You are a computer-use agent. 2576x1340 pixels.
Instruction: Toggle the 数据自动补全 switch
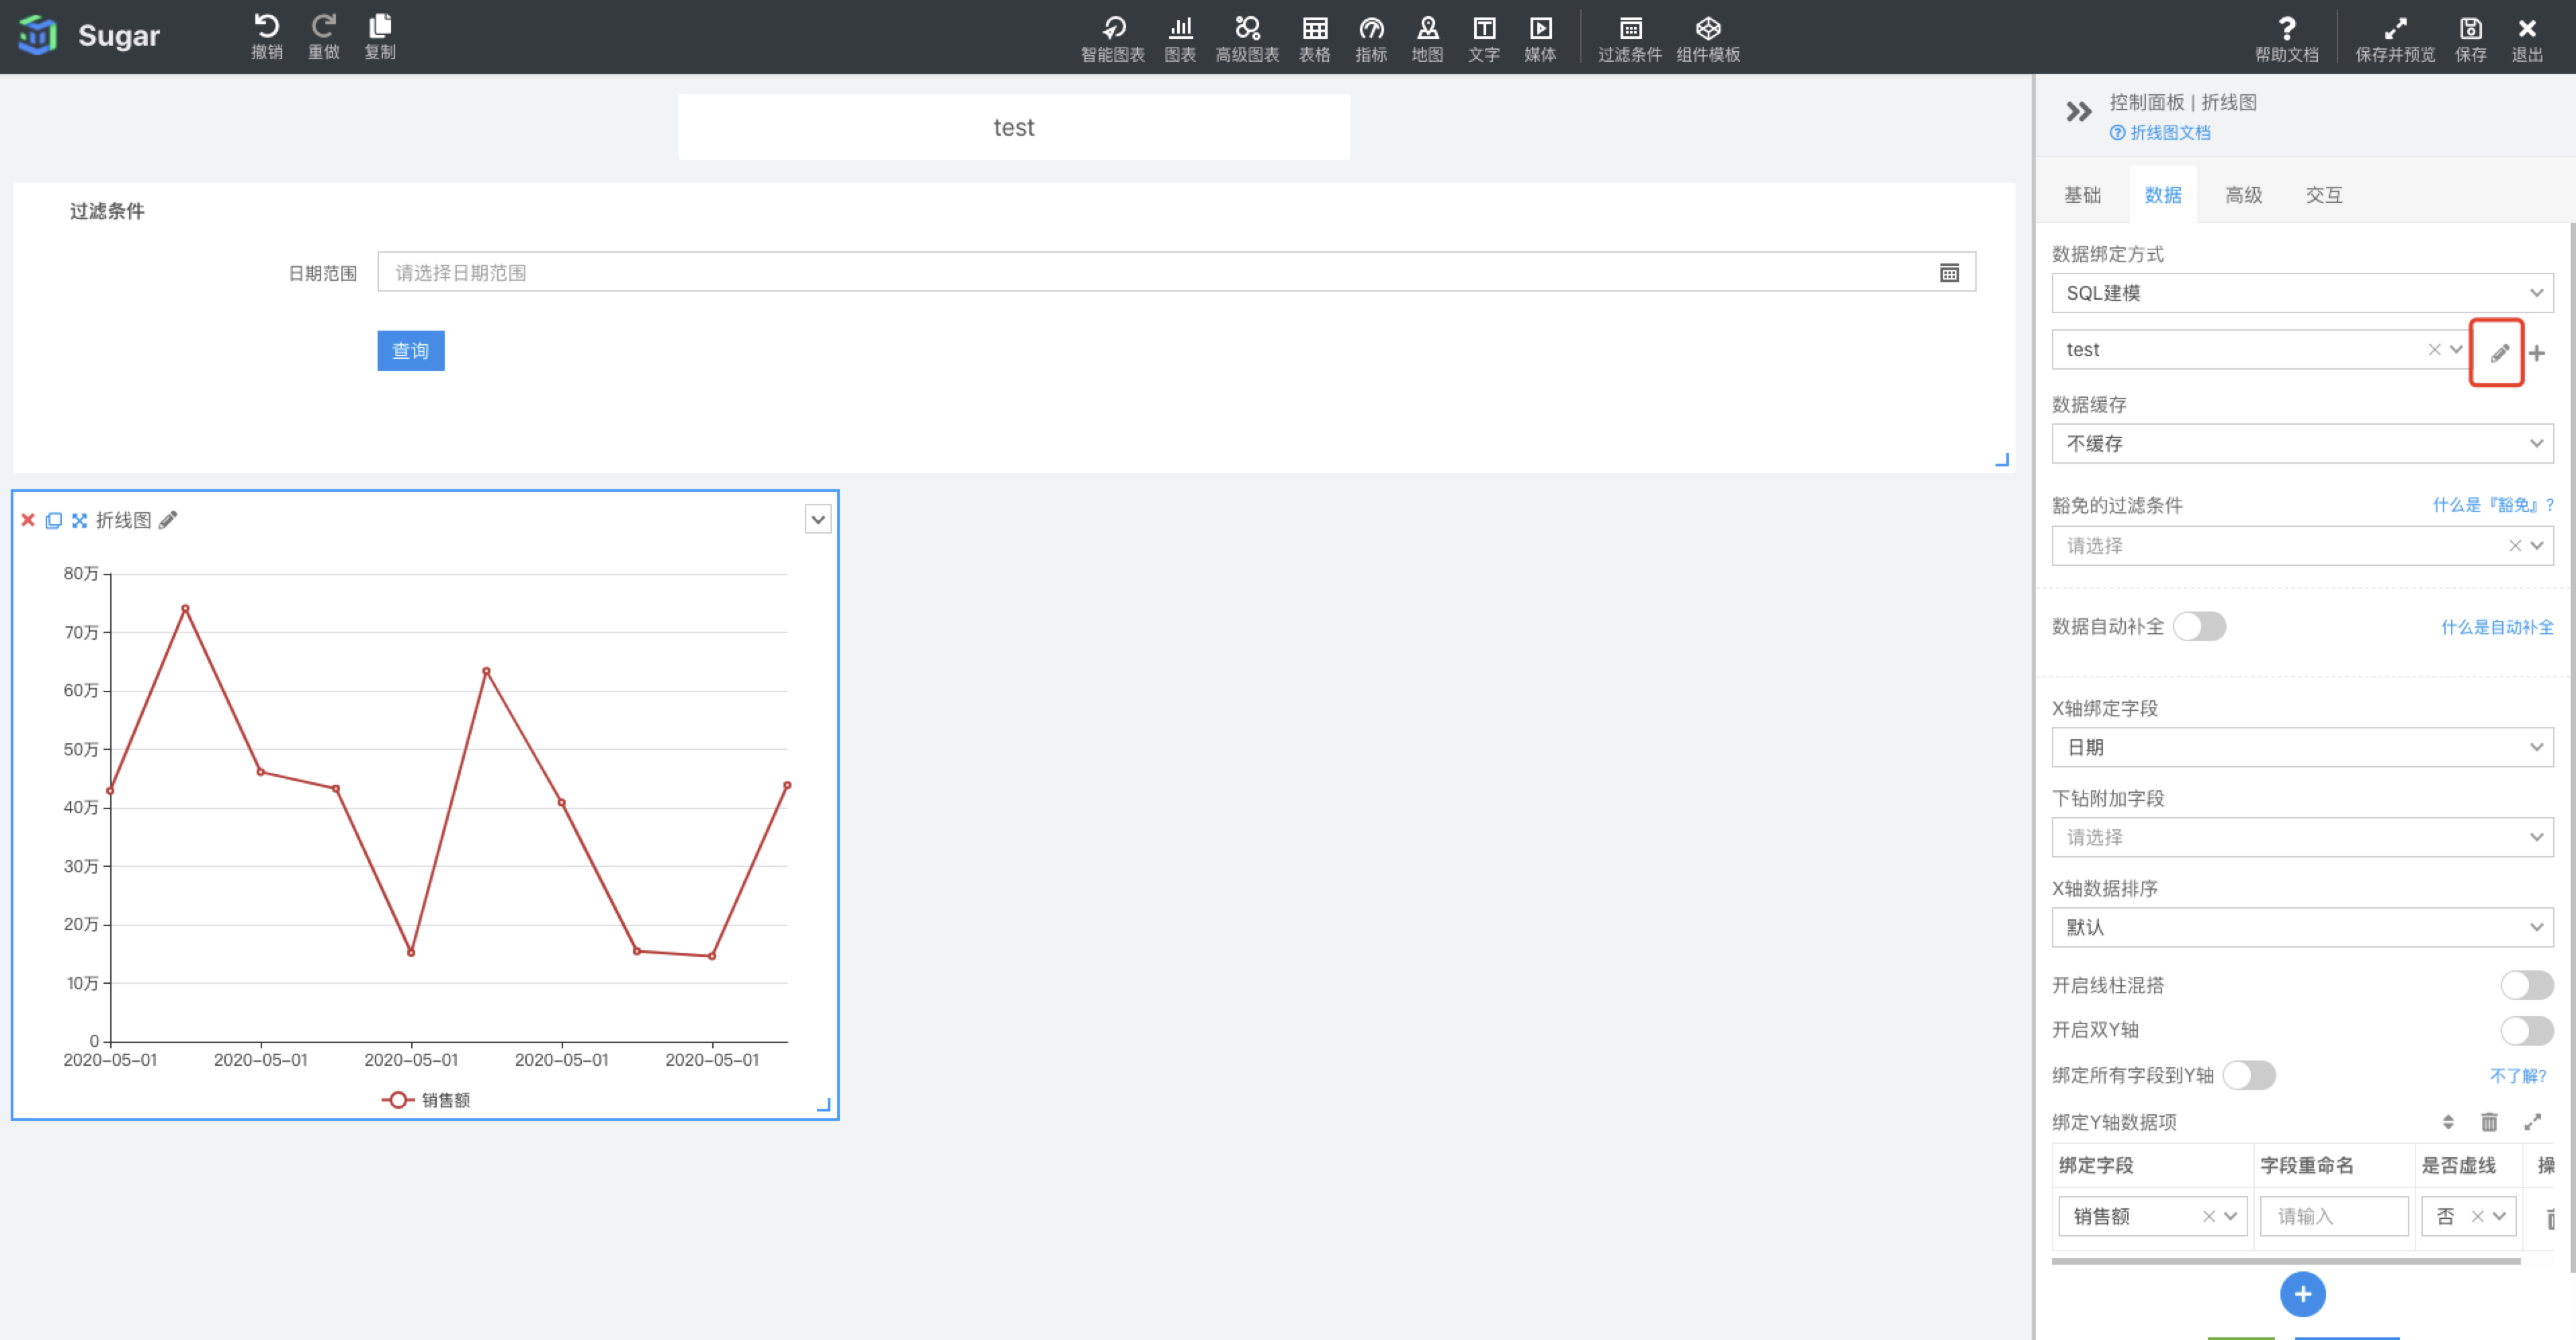pyautogui.click(x=2199, y=626)
